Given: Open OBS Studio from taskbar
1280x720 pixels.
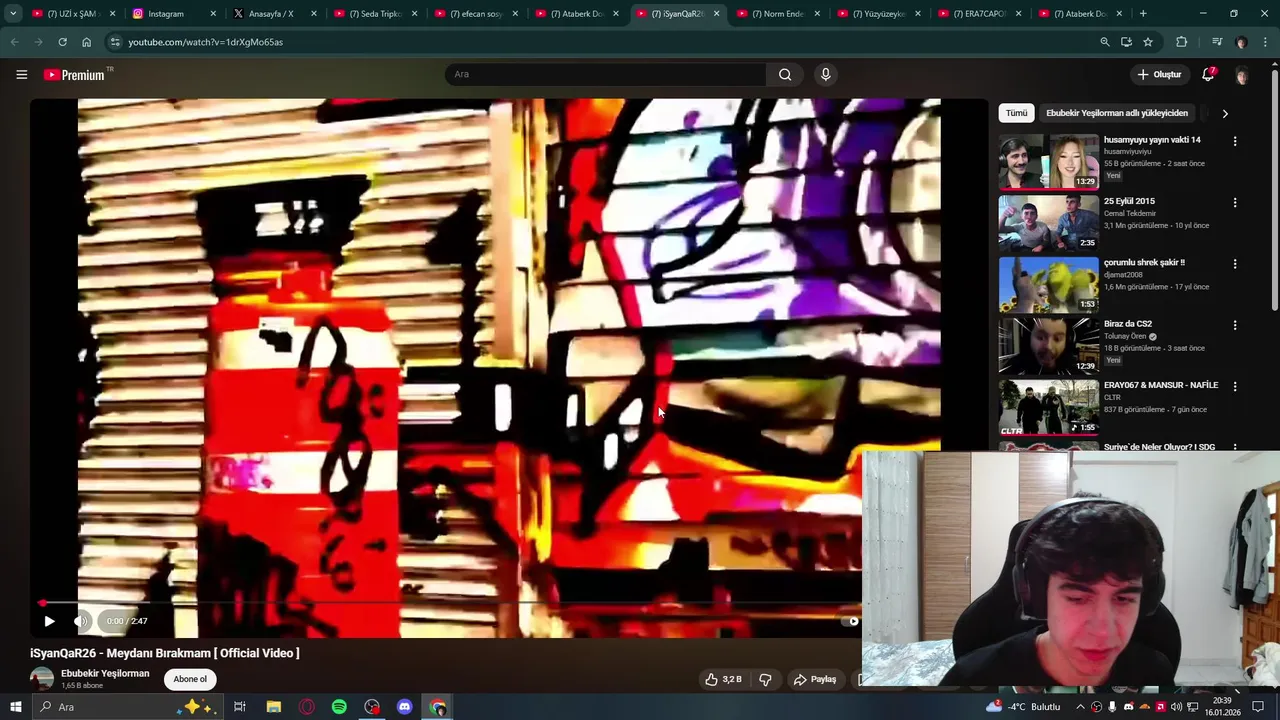Looking at the screenshot, I should 372,707.
